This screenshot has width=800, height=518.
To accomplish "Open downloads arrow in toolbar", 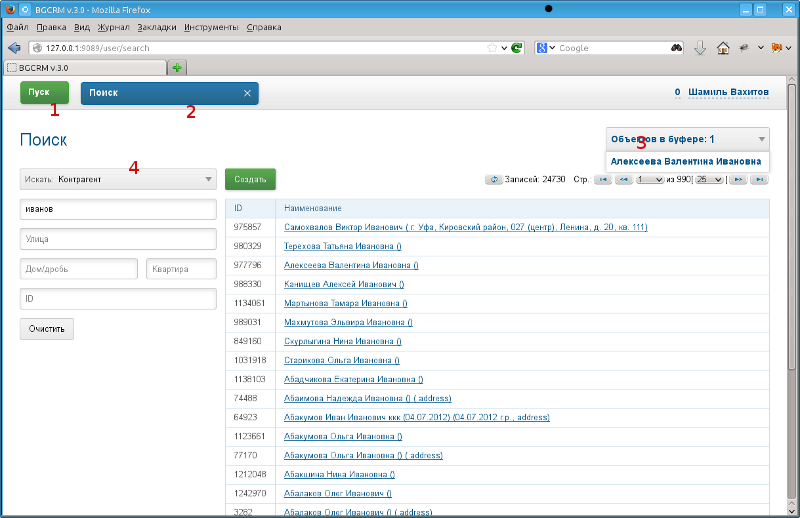I will (700, 48).
